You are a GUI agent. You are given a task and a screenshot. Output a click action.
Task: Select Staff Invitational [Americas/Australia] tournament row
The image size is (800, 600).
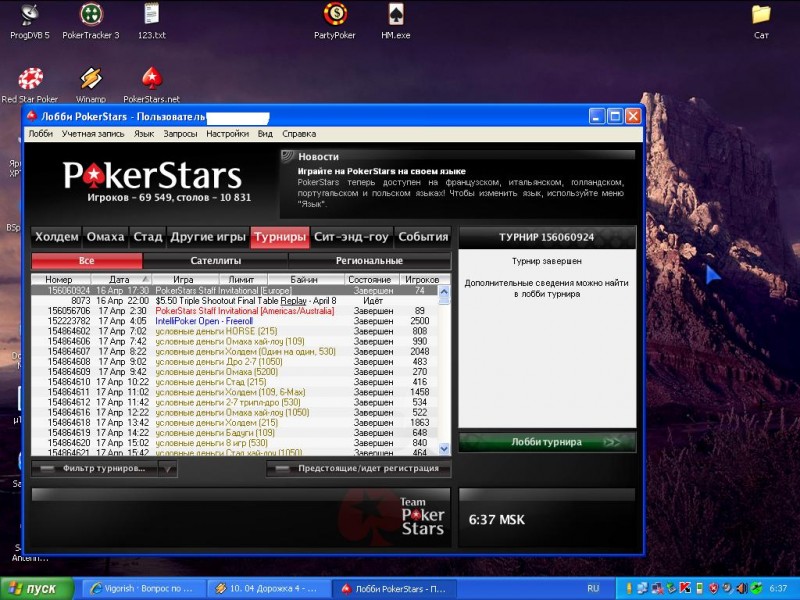point(234,311)
